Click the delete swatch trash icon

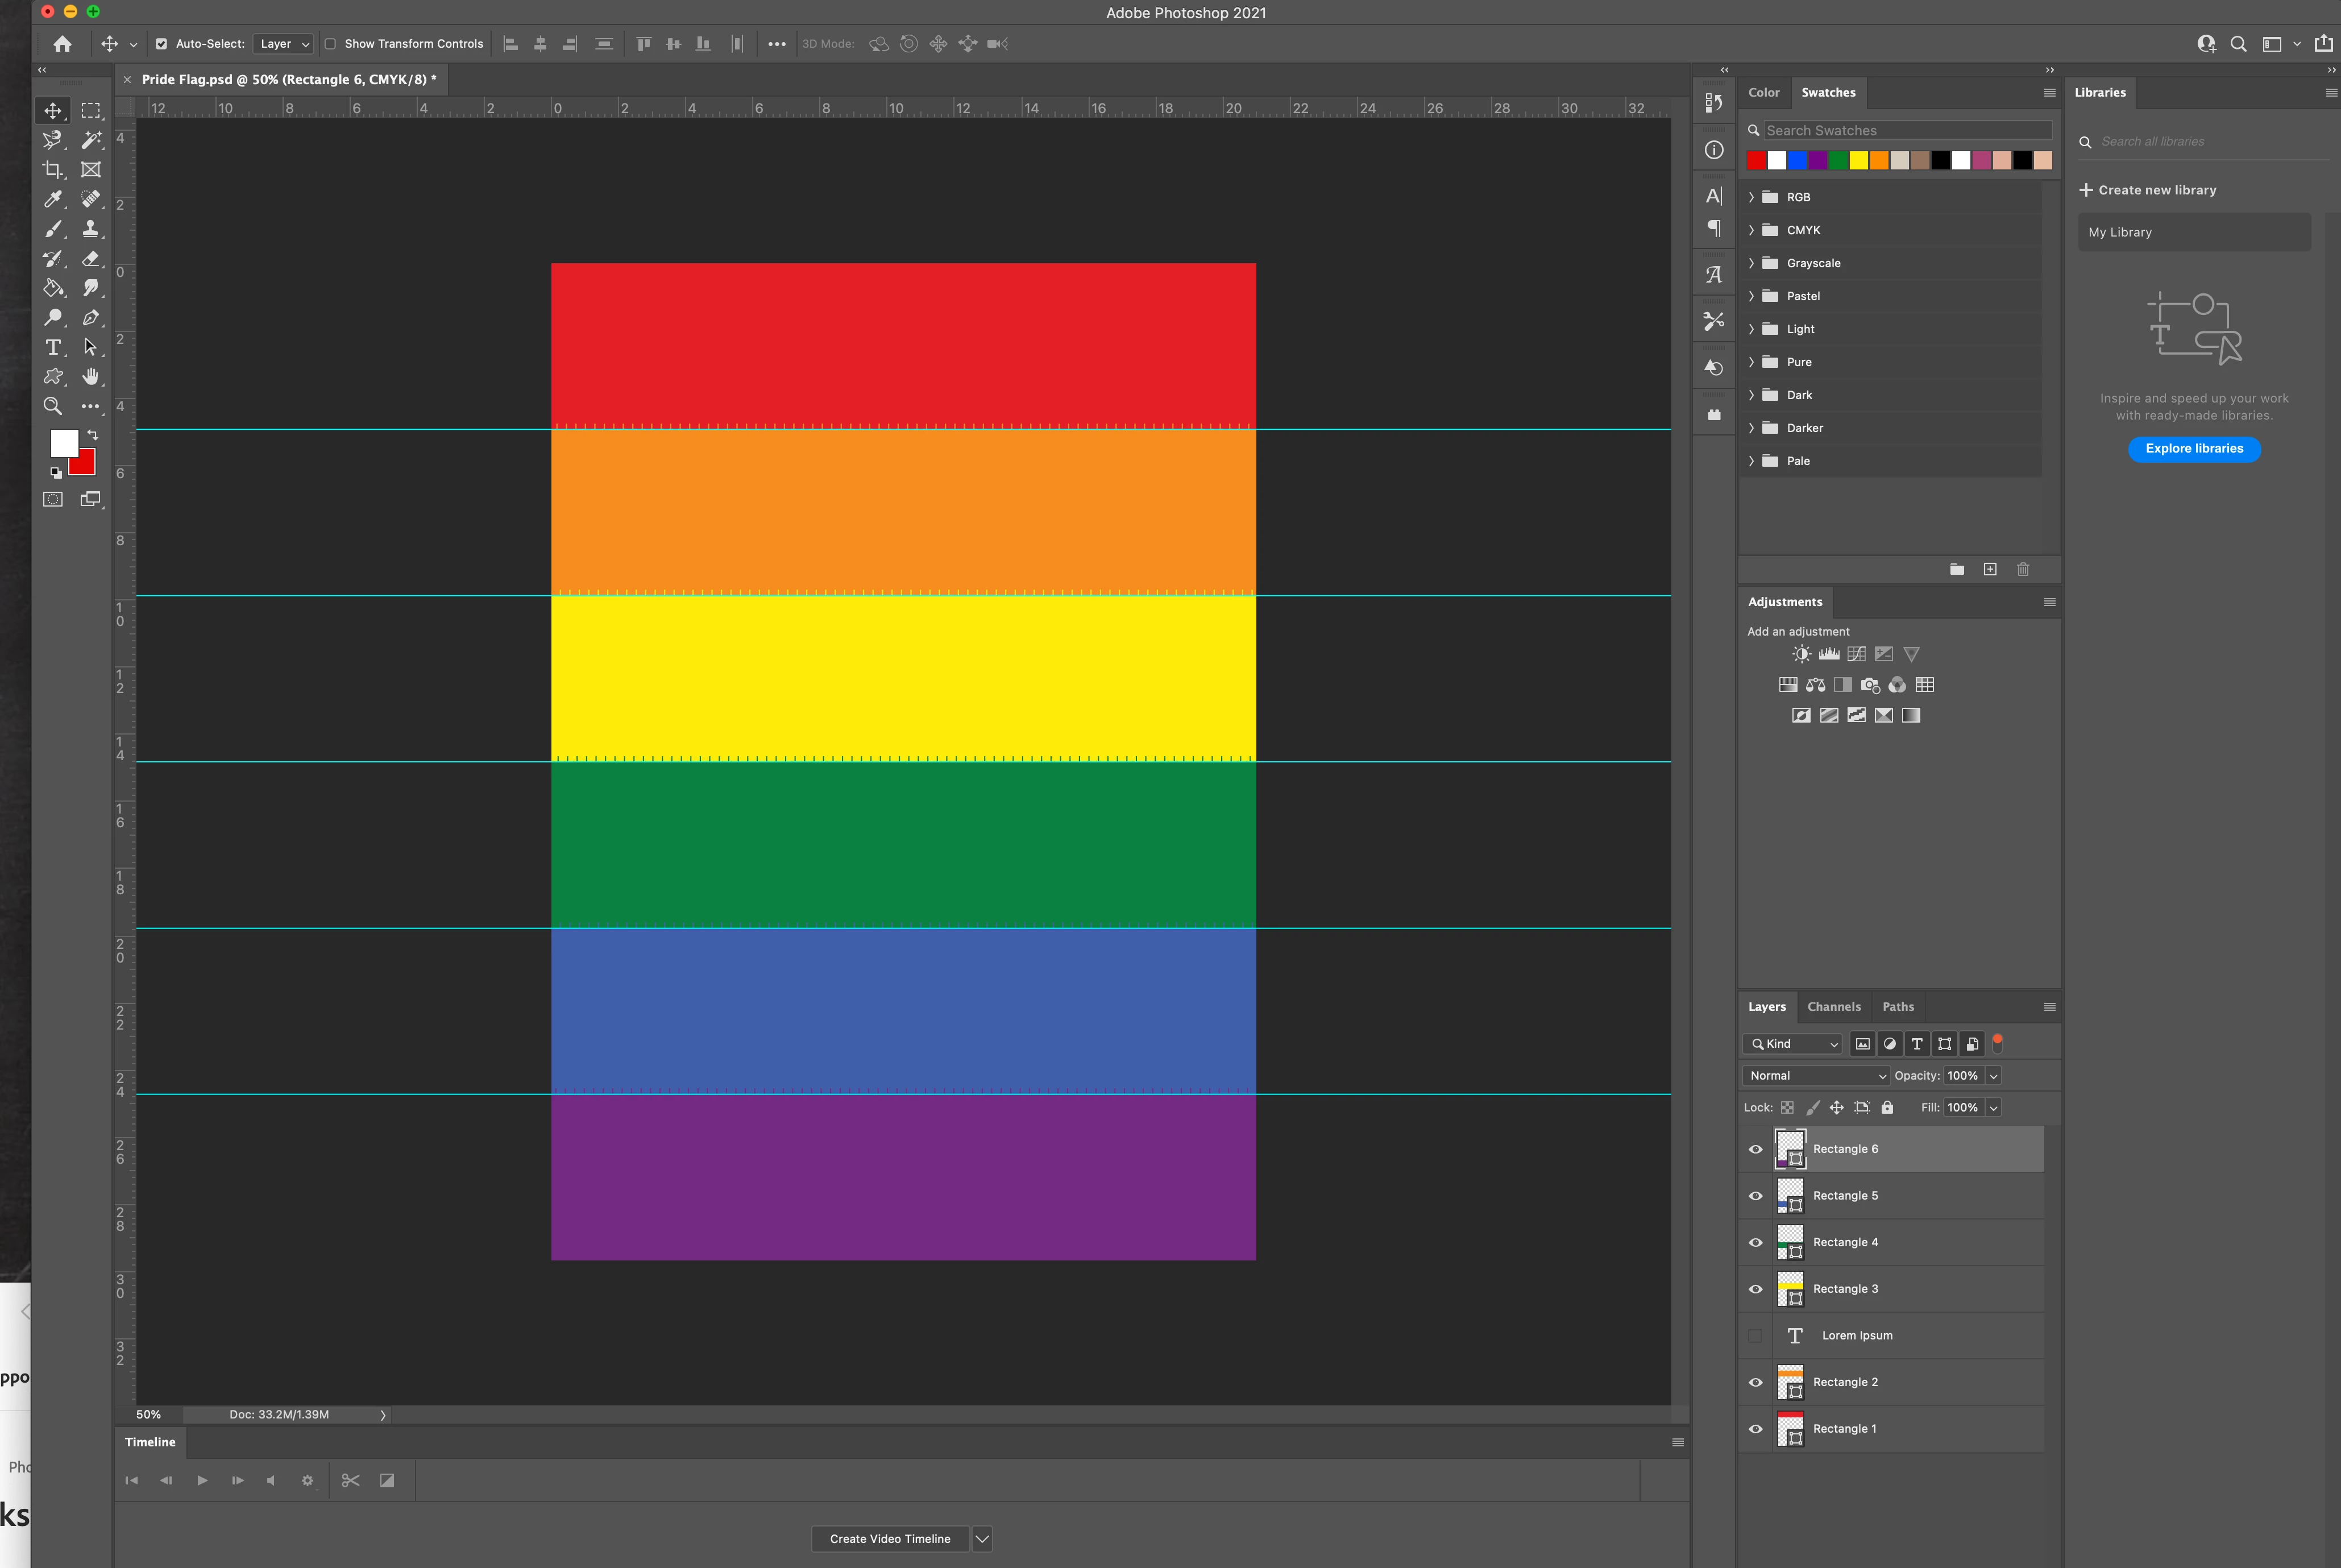coord(2023,569)
